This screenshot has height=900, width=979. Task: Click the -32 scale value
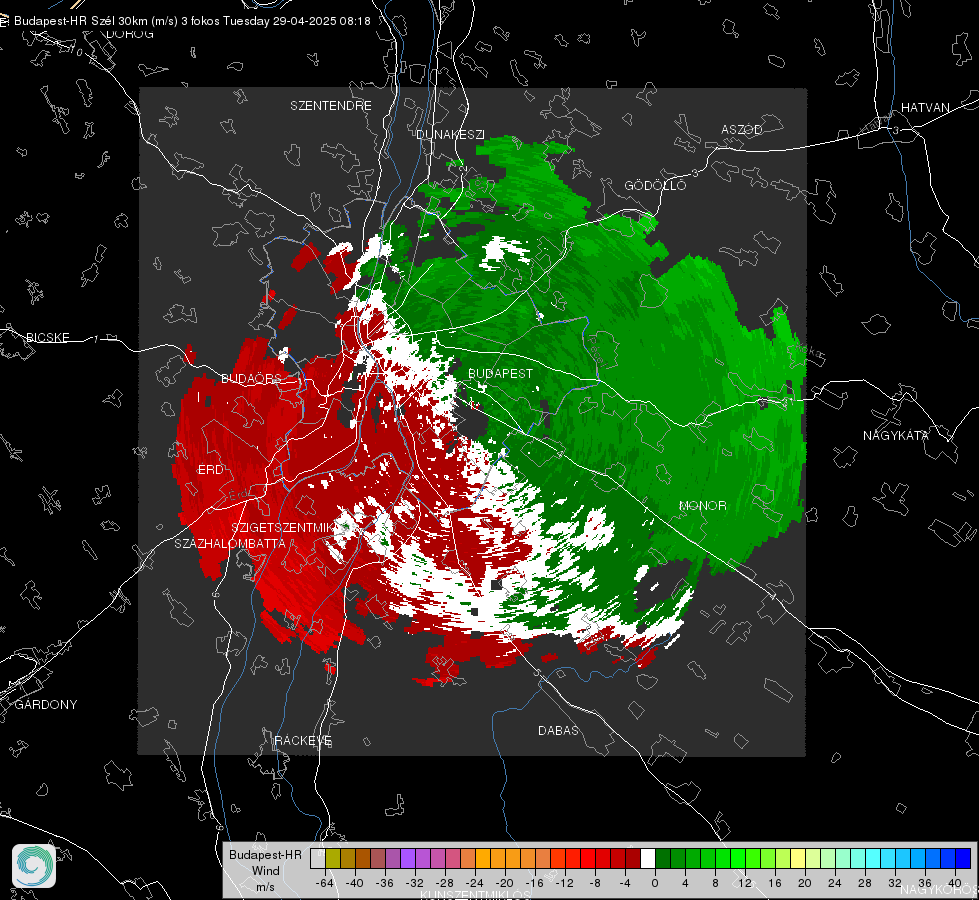(x=415, y=883)
